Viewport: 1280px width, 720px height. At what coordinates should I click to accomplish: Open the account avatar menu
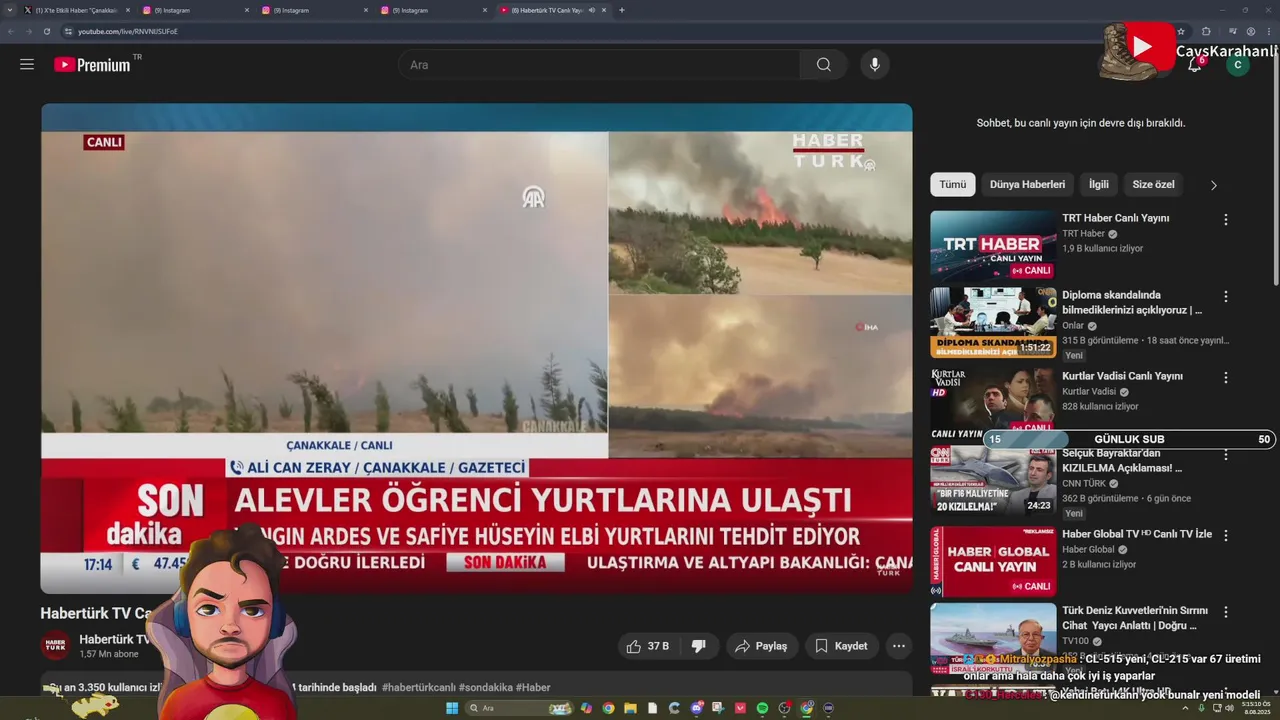pos(1238,65)
